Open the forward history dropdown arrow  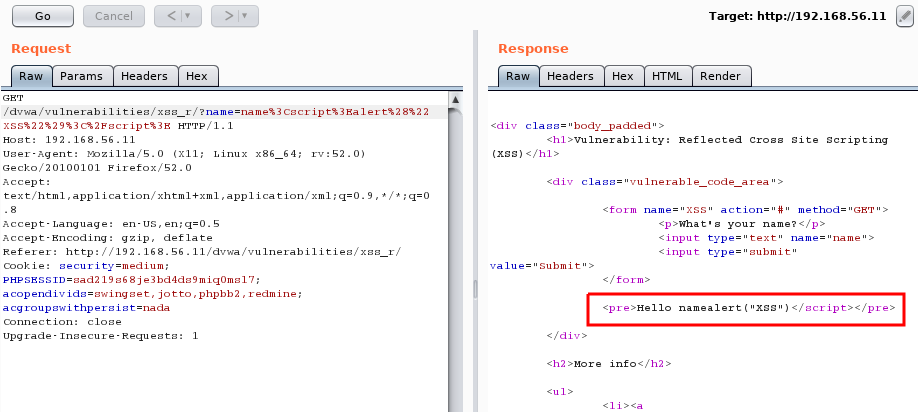(245, 16)
